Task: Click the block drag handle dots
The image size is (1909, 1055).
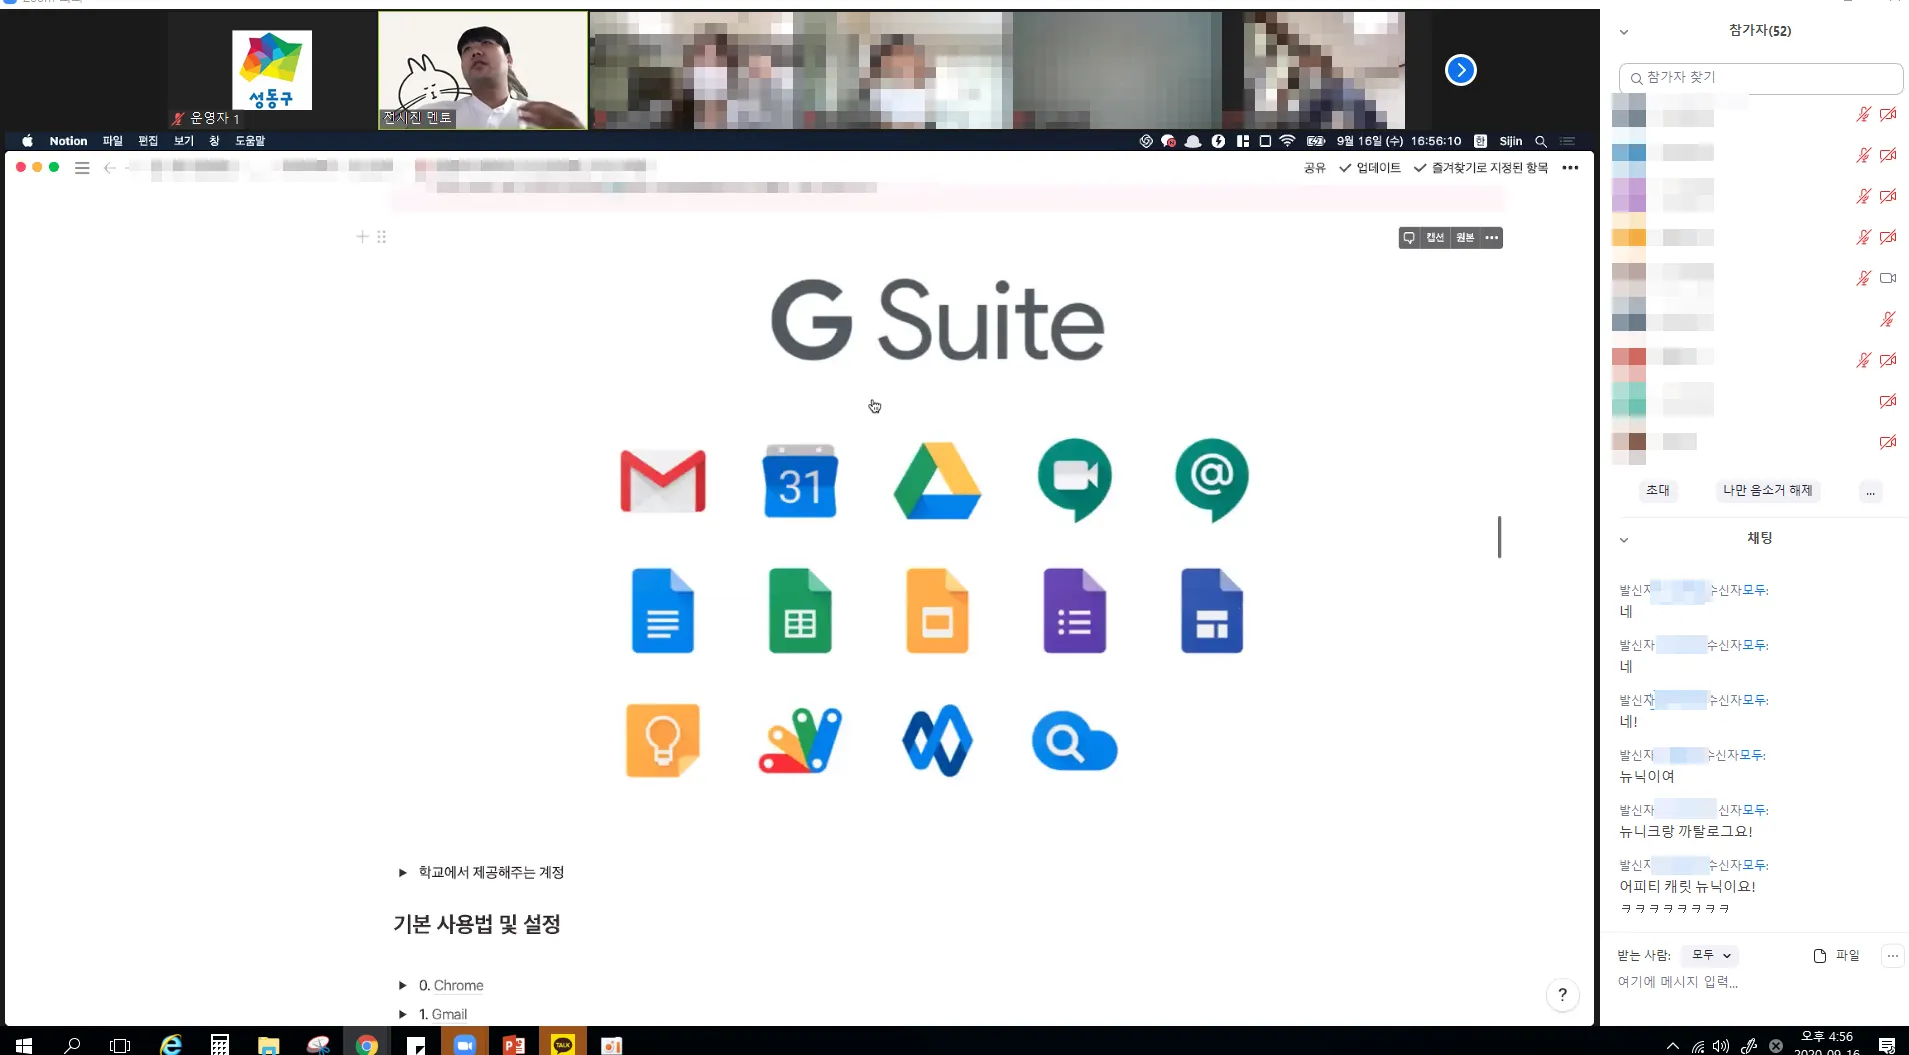Action: click(x=382, y=237)
